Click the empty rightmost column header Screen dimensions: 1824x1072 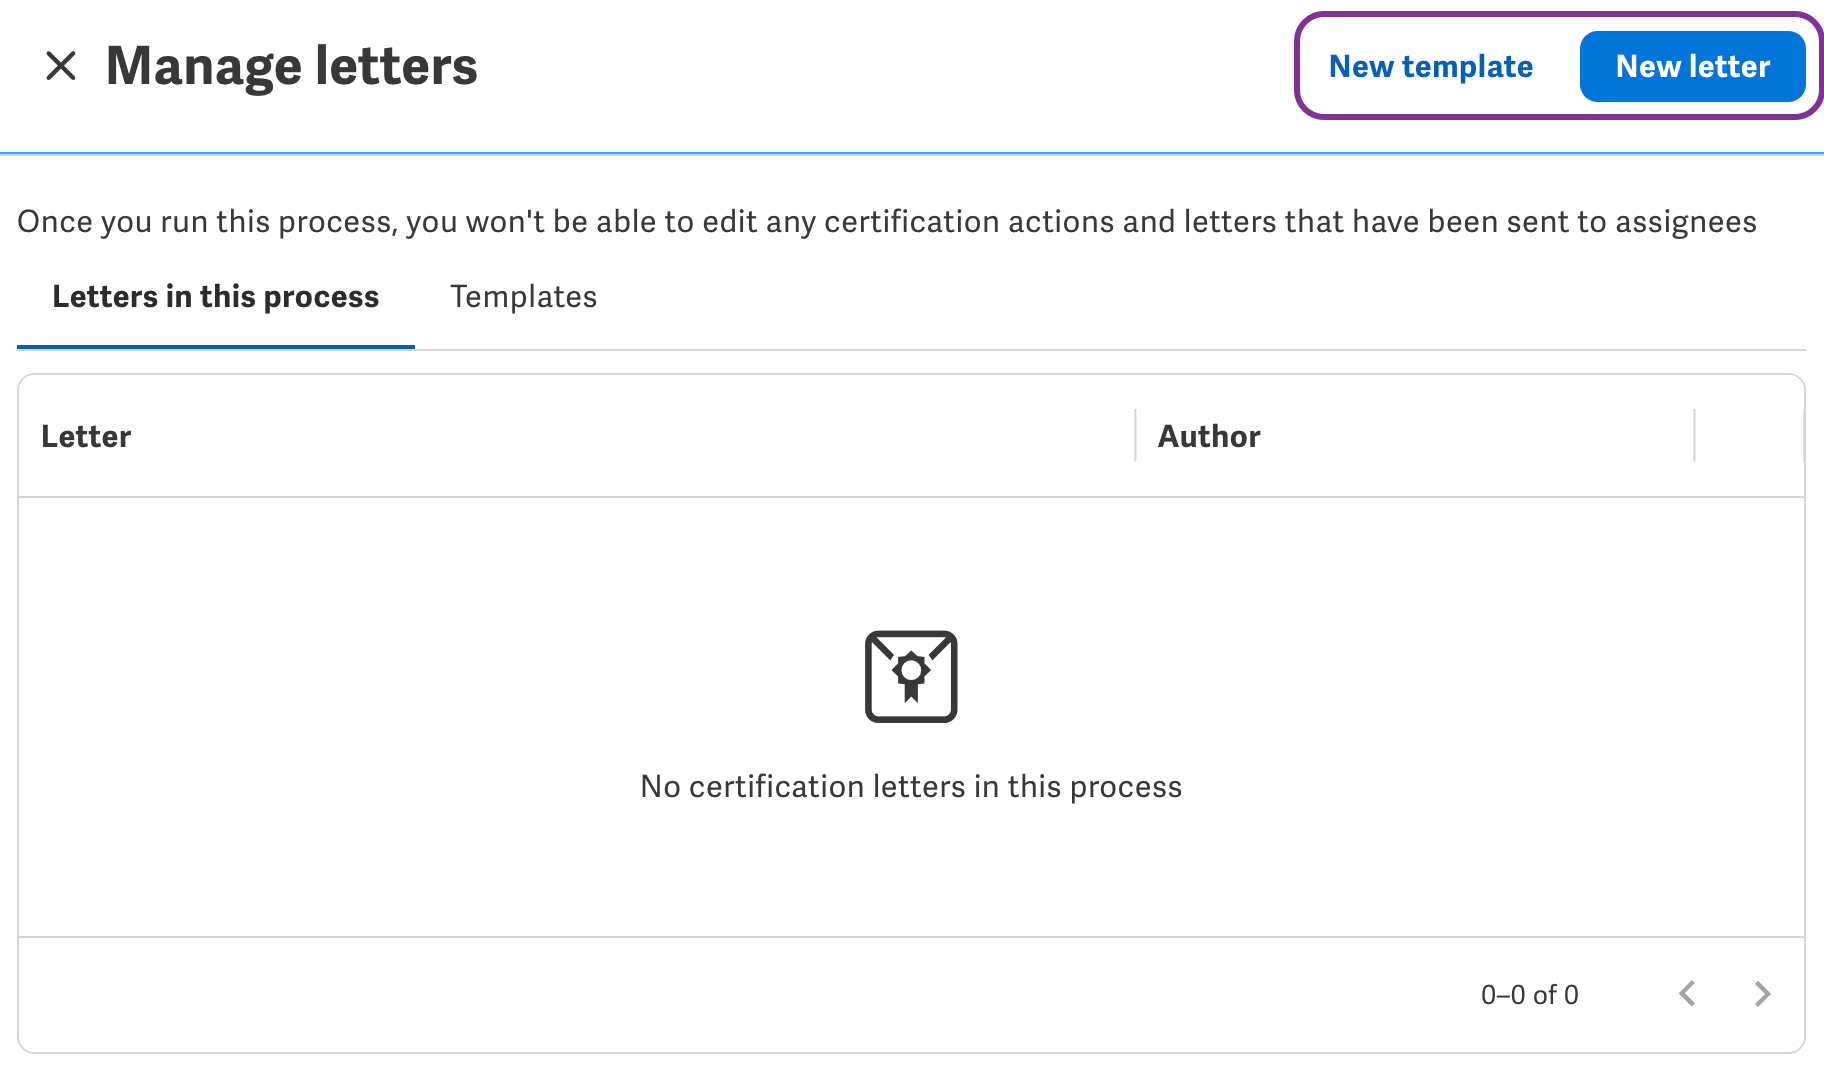click(1749, 436)
